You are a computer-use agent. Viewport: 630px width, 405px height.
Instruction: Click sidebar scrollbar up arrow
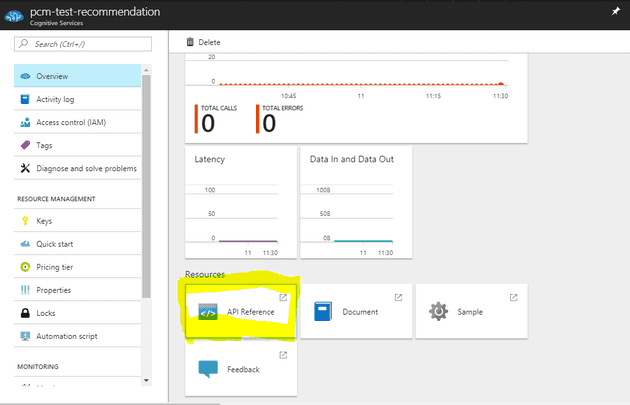click(146, 70)
